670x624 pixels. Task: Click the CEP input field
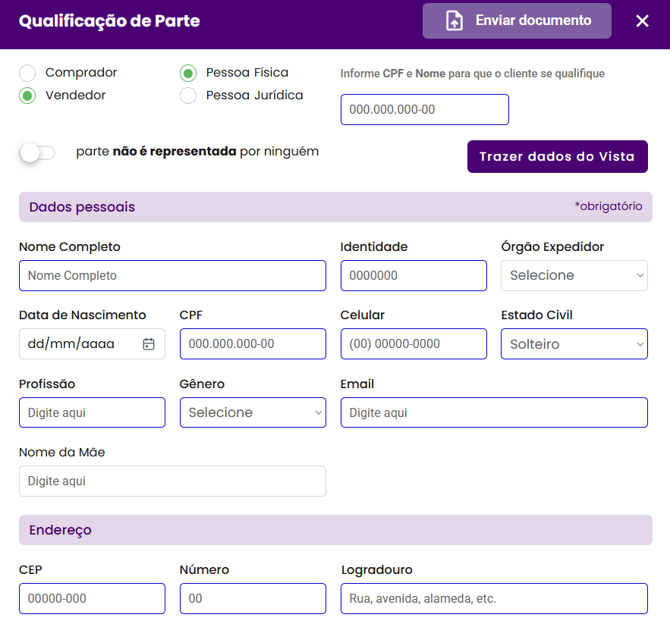coord(92,598)
